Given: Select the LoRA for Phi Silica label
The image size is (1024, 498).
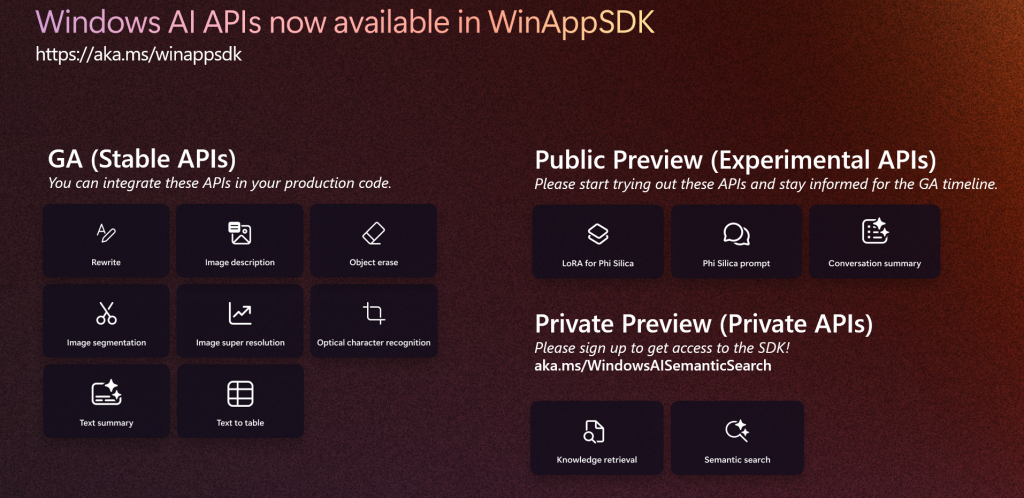Looking at the screenshot, I should [598, 264].
